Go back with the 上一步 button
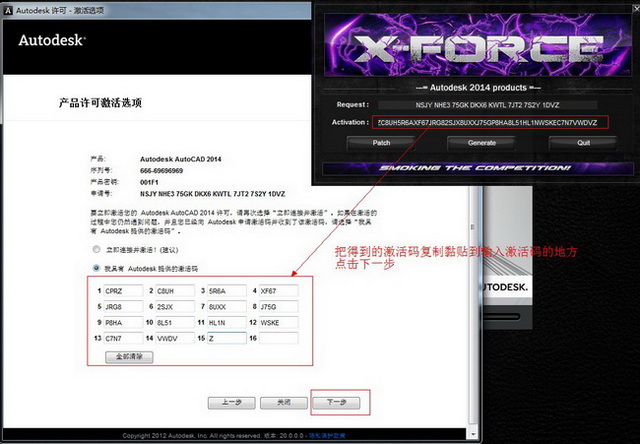The height and width of the screenshot is (444, 640). (225, 402)
